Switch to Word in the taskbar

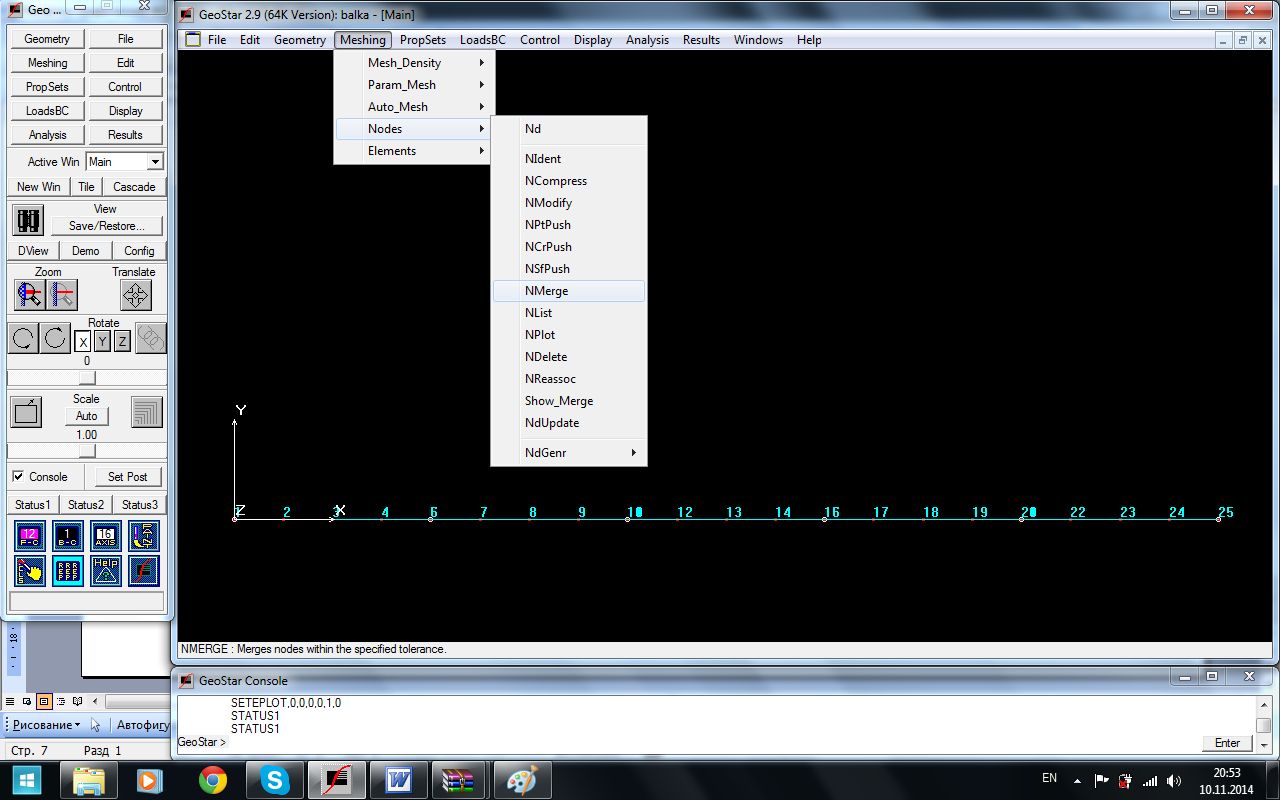click(398, 780)
